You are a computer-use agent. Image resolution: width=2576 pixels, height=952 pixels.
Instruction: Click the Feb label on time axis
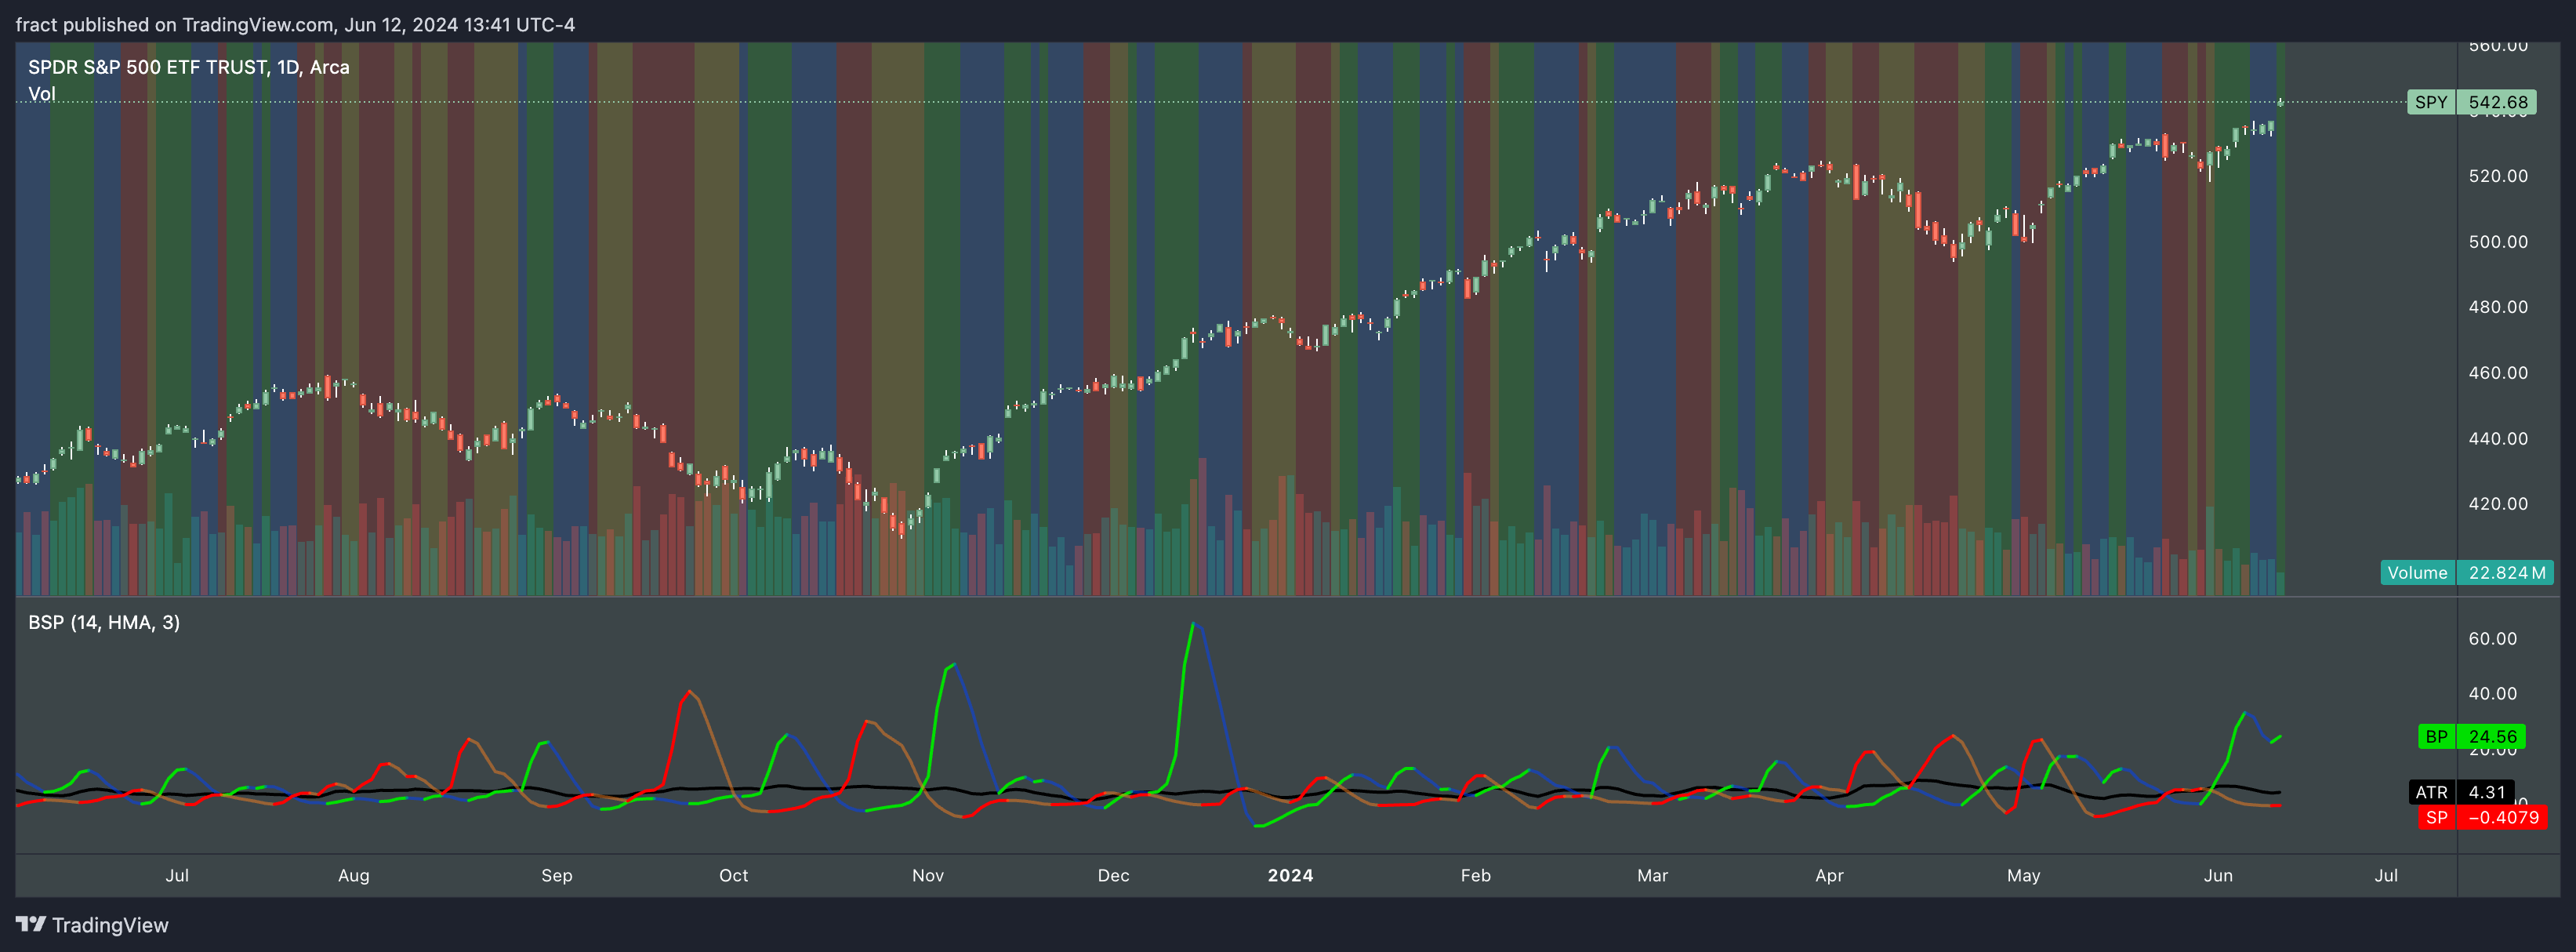pyautogui.click(x=1476, y=876)
